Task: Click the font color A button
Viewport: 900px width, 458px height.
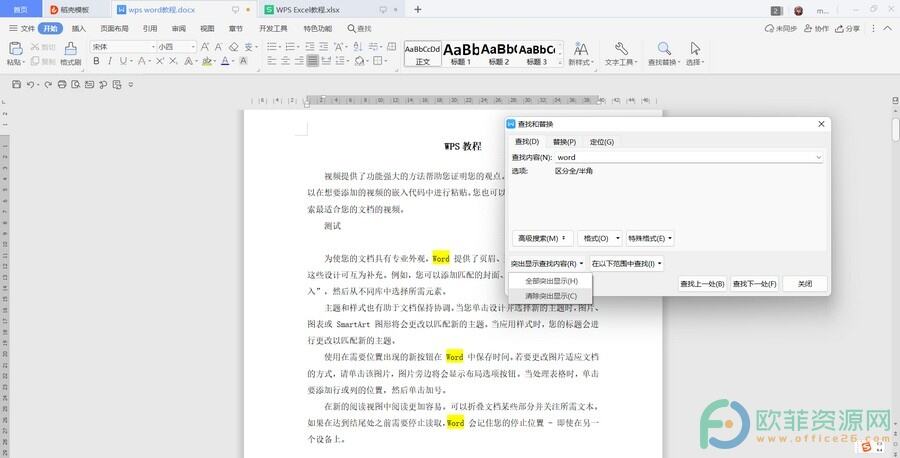Action: 225,61
